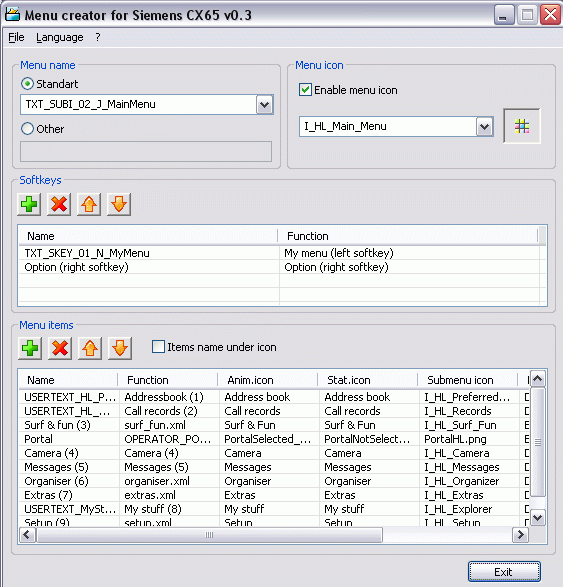This screenshot has width=563, height=587.
Task: Click the Exit button
Action: click(504, 572)
